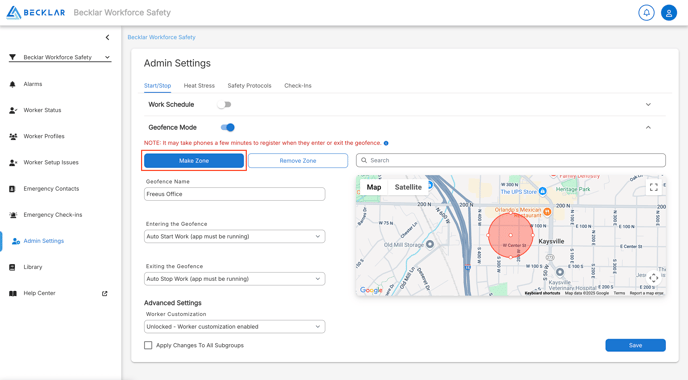
Task: Click the Admin Settings person-gear icon
Action: 16,241
